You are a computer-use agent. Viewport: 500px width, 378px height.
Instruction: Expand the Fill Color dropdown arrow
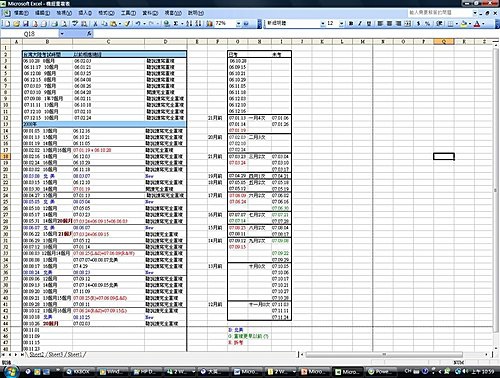pos(470,23)
